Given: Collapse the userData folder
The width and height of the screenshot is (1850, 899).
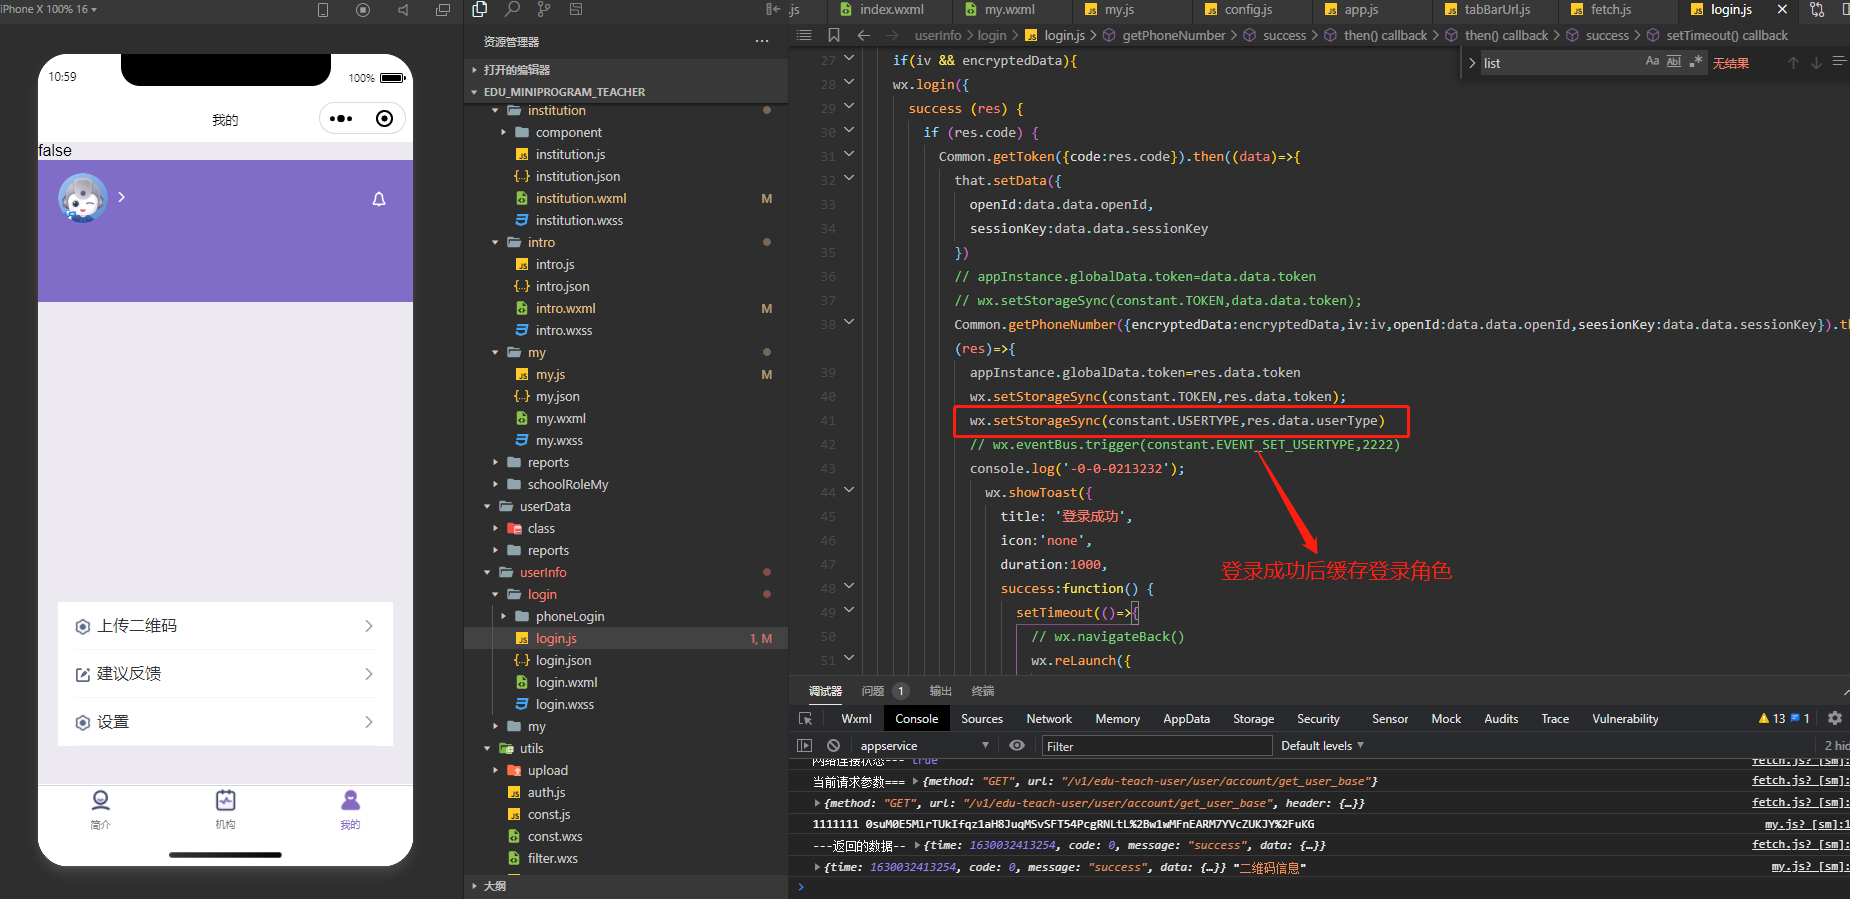Looking at the screenshot, I should pos(487,506).
